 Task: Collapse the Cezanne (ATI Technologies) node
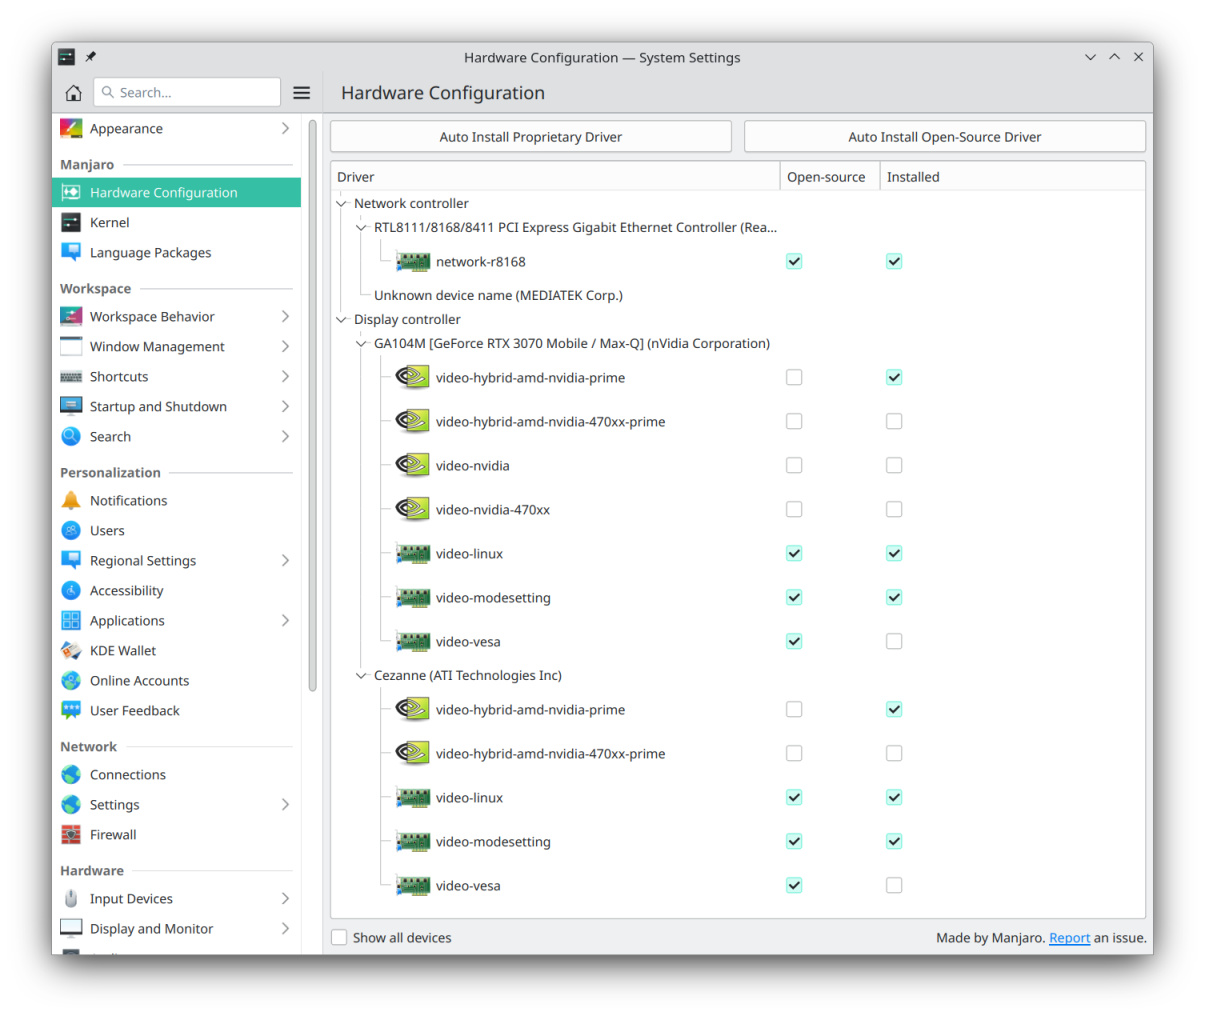[362, 676]
